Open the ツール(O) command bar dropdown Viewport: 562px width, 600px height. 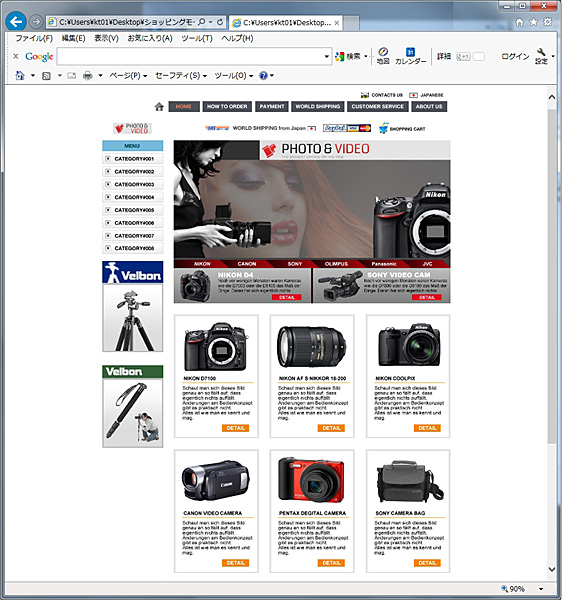tap(233, 76)
